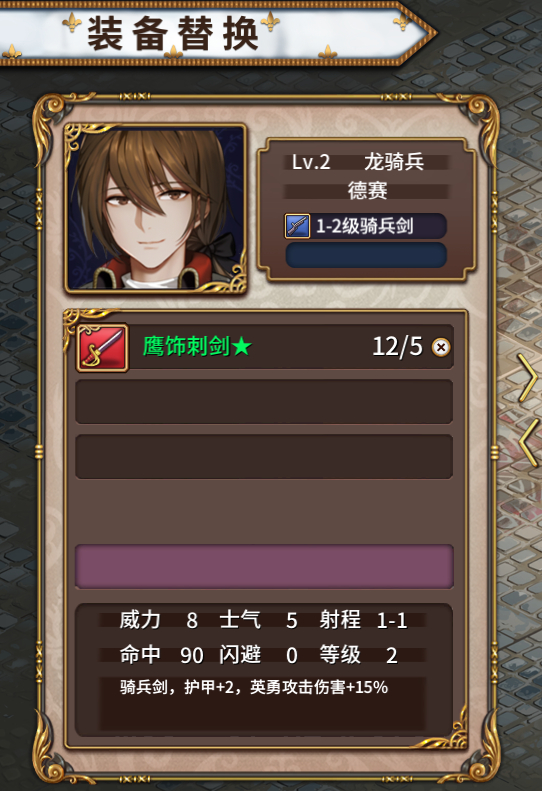Select the 1-2级骑兵剑 weapon proficiency label

tap(365, 226)
